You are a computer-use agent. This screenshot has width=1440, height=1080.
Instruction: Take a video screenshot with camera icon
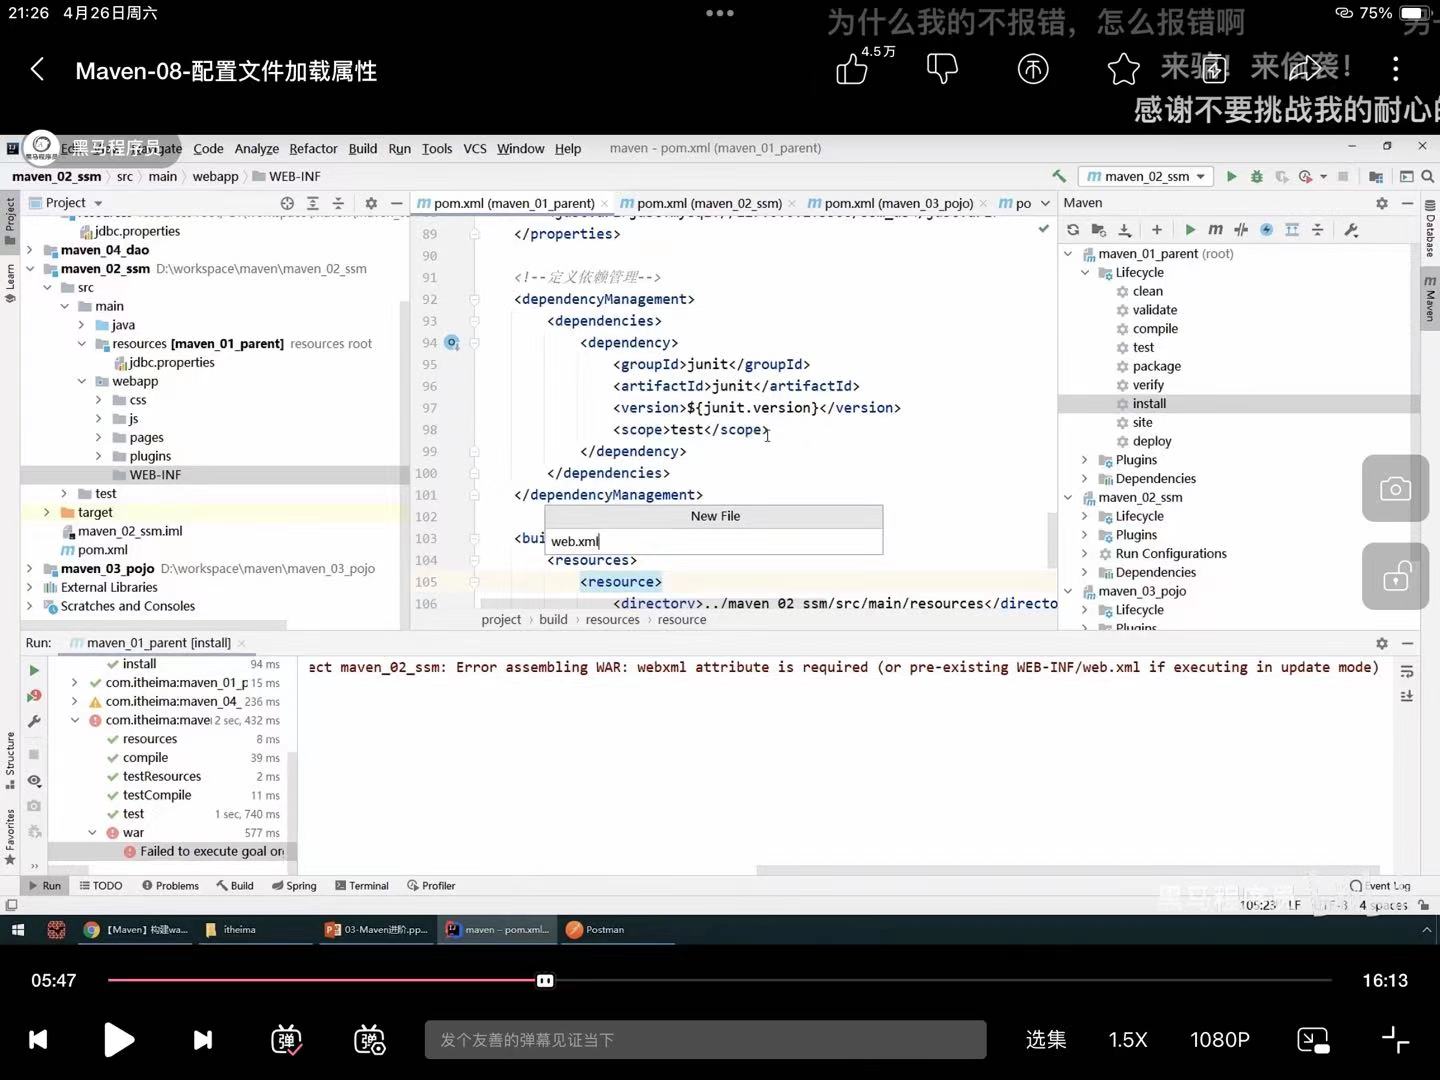coord(1395,489)
